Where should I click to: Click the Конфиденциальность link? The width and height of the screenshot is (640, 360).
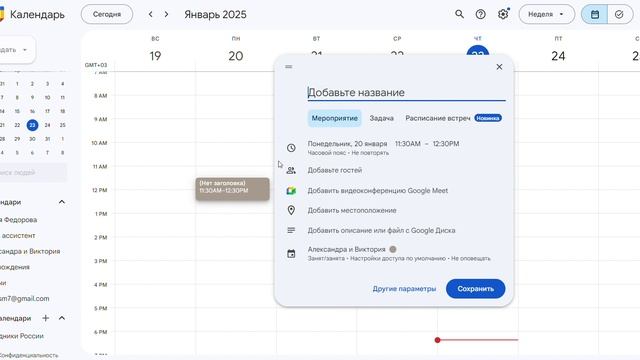(x=29, y=356)
